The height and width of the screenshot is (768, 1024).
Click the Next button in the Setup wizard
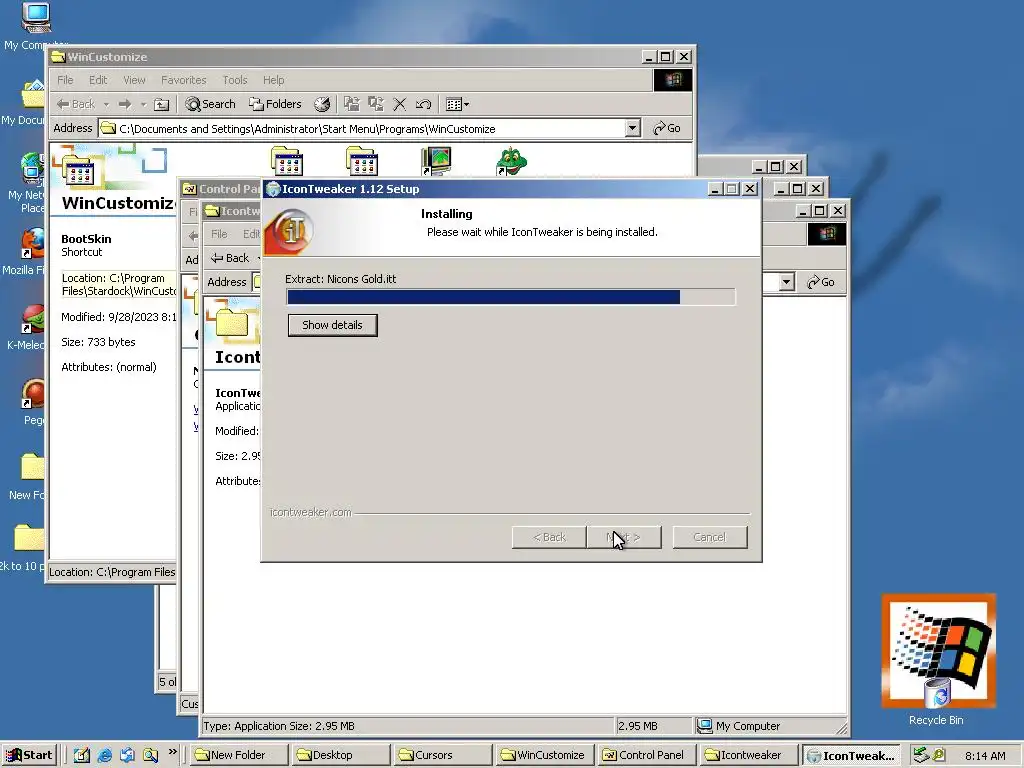624,537
